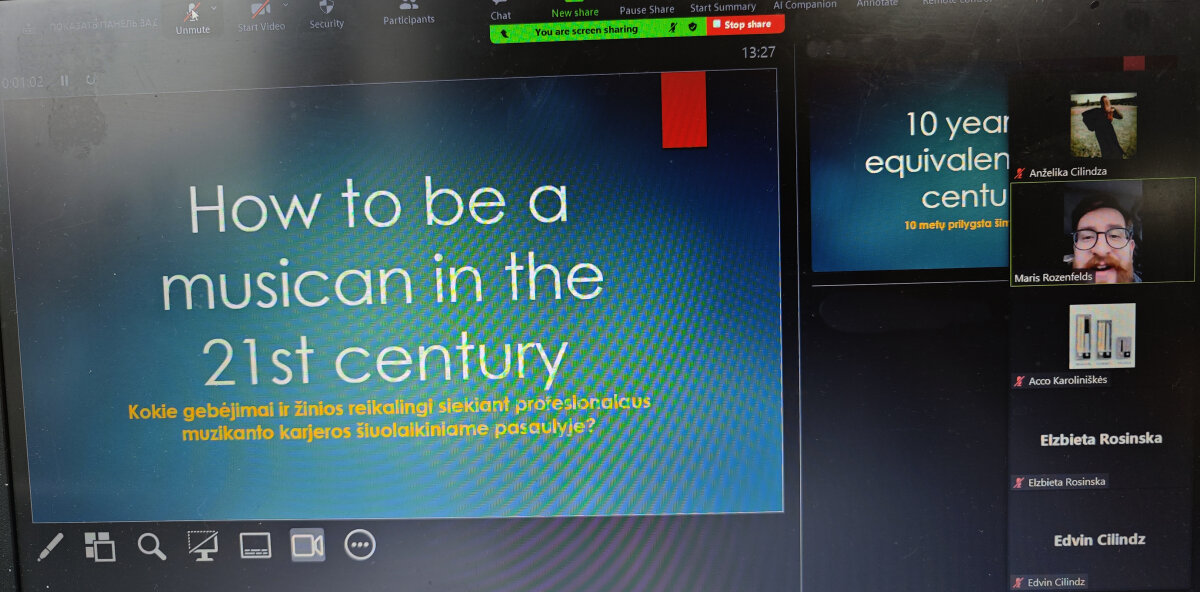Start a New share
1200x592 pixels.
tap(575, 9)
